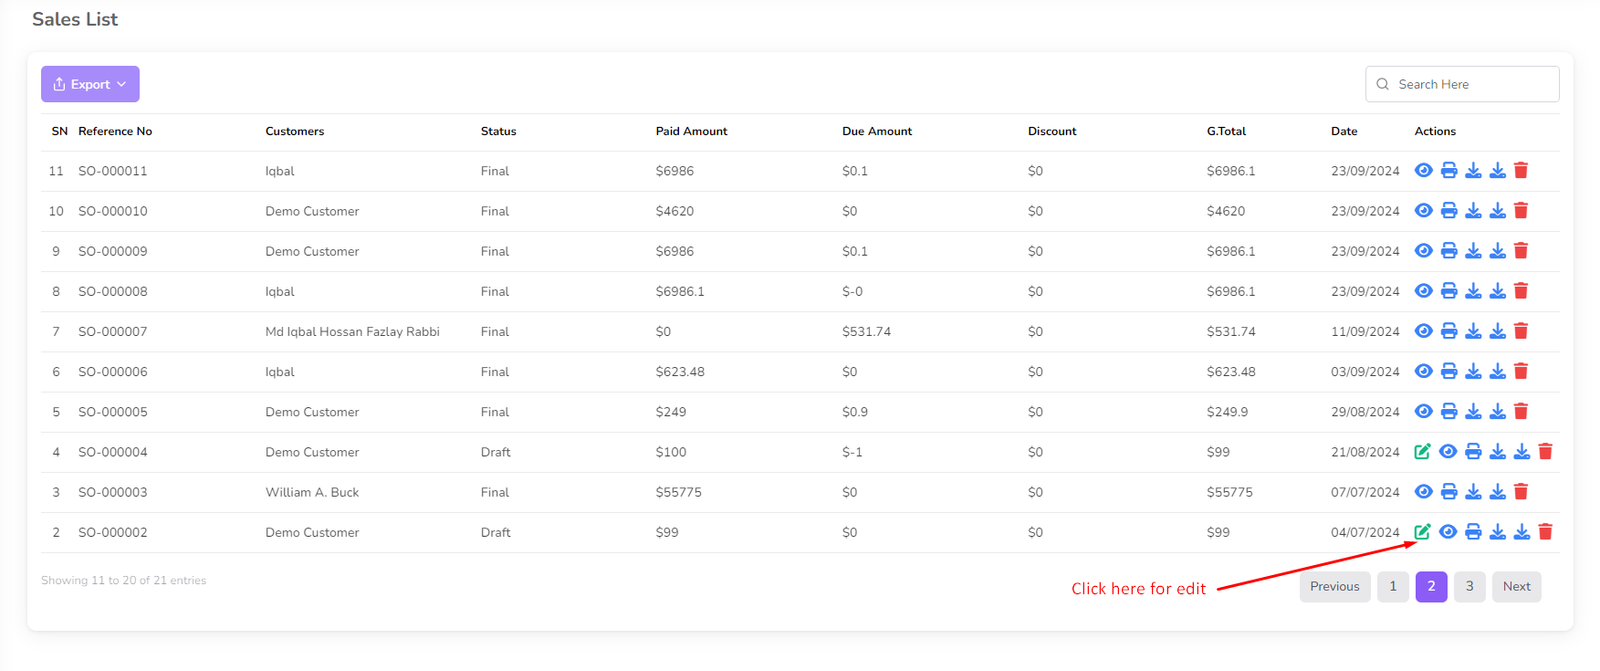Edit draft sale SO-000002

click(1422, 532)
